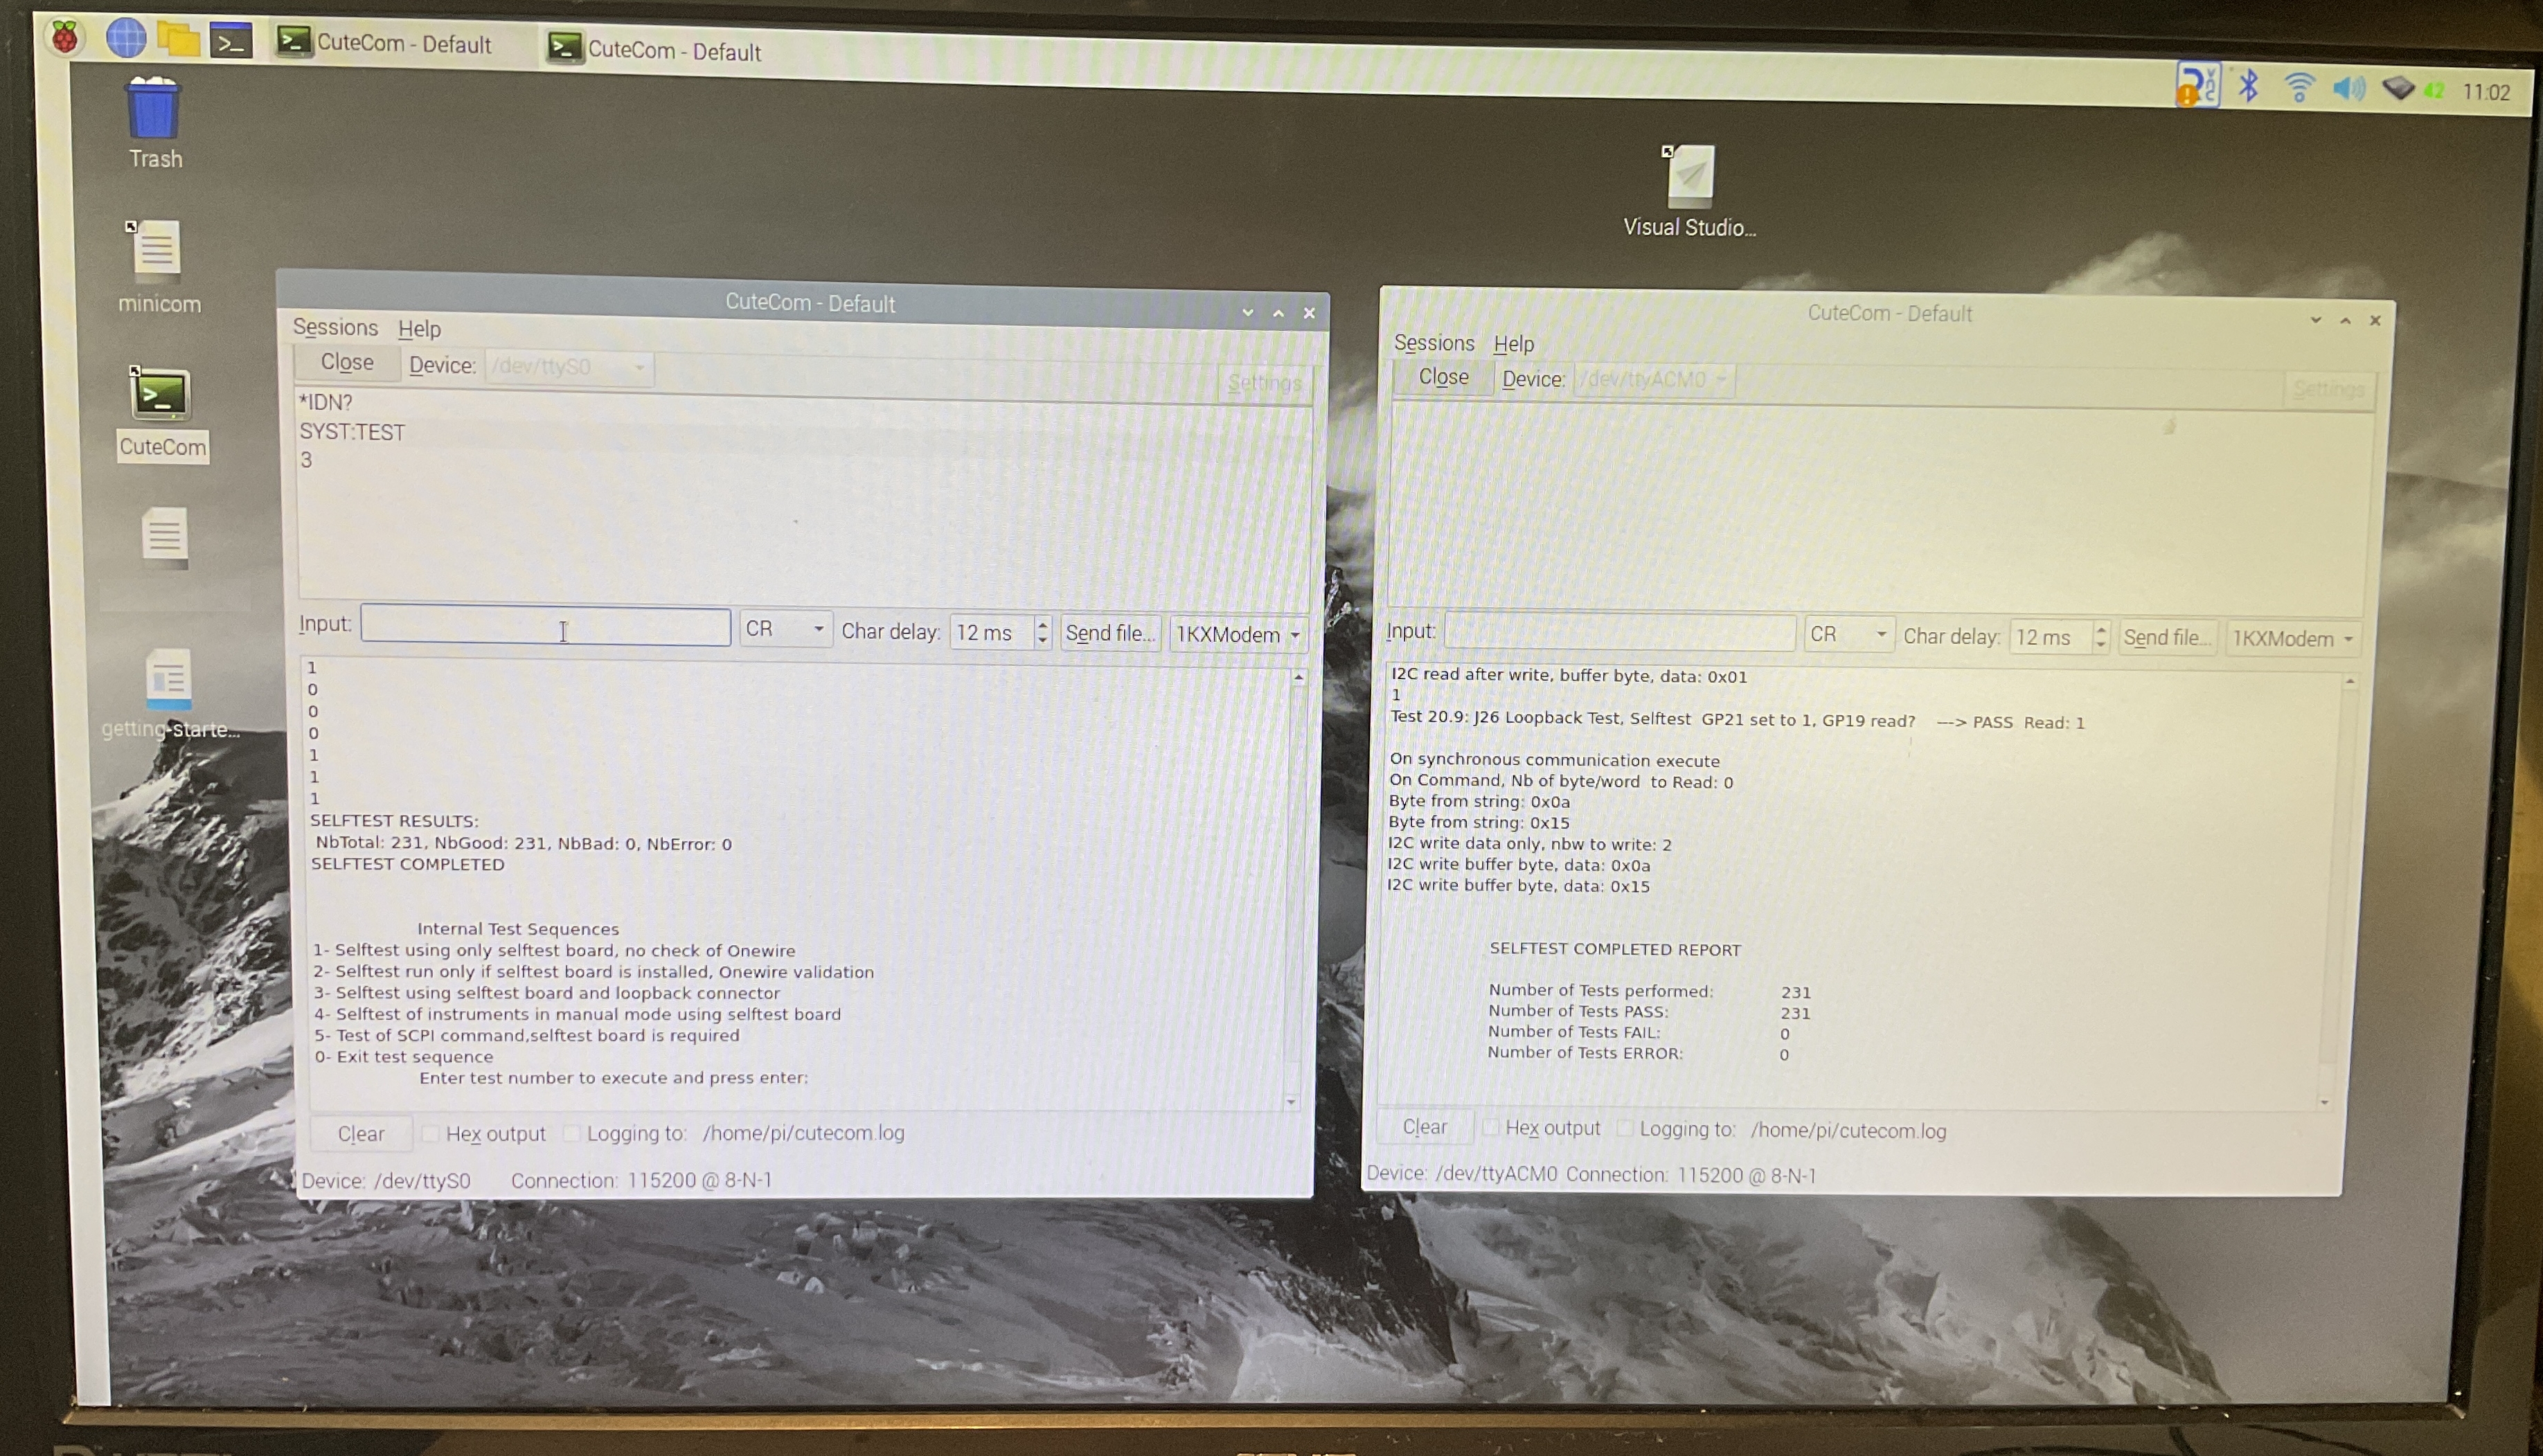Open Help menu in right CuteCom window
Image resolution: width=2543 pixels, height=1456 pixels.
click(x=1513, y=344)
